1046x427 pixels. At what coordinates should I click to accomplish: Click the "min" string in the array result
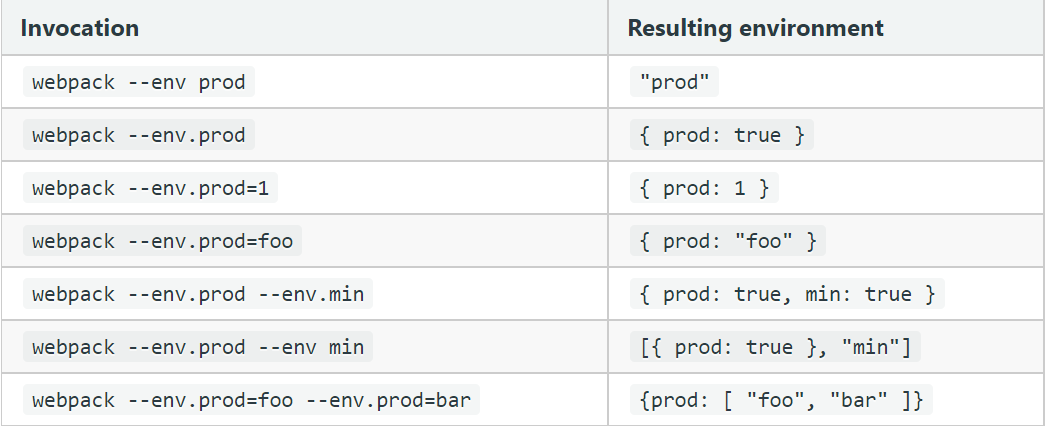coord(875,347)
